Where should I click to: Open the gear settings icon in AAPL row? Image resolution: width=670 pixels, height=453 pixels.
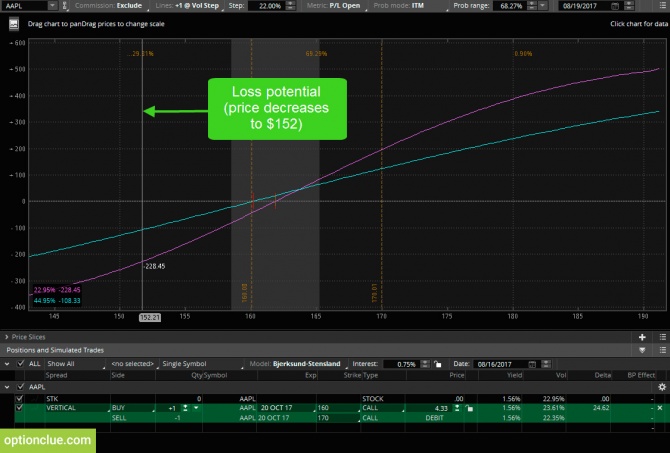662,387
